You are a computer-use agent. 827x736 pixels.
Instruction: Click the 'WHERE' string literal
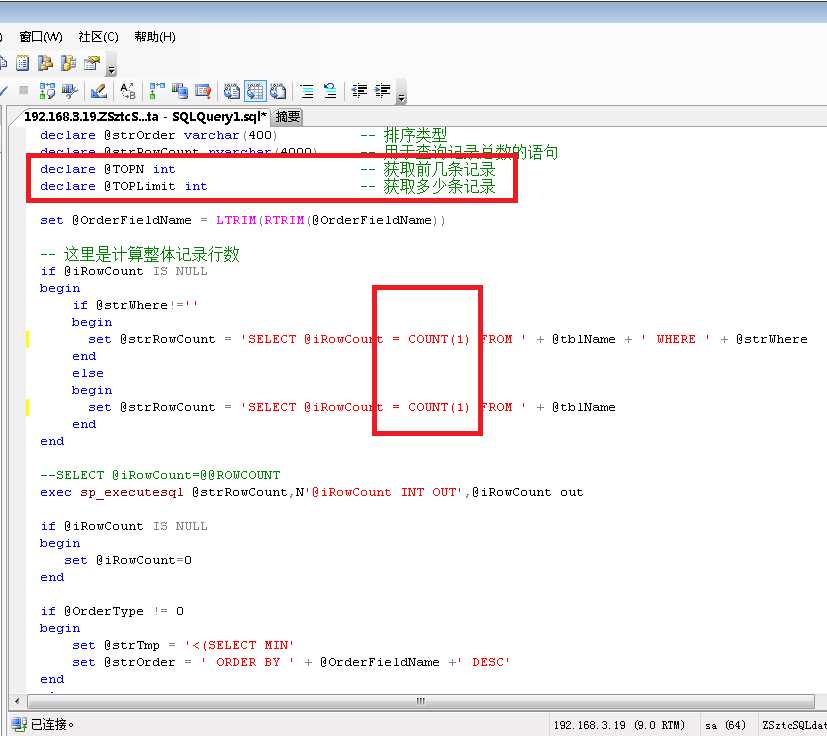point(676,339)
